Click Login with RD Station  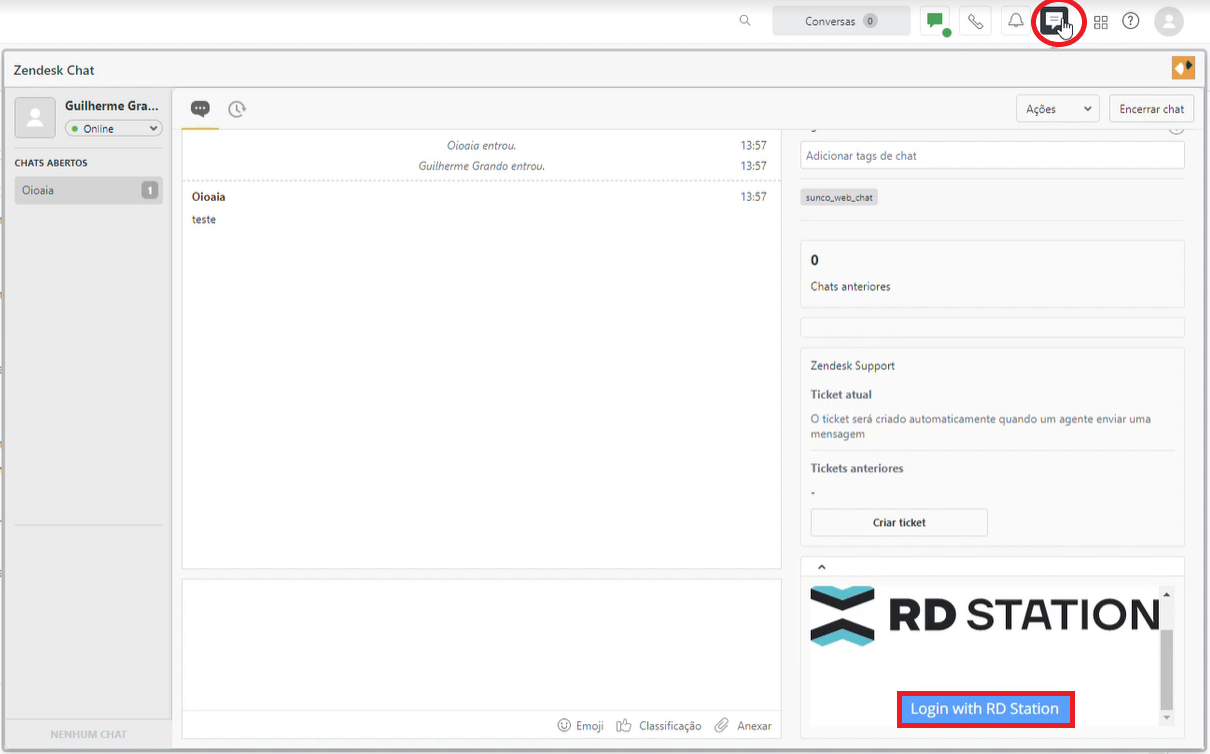985,708
